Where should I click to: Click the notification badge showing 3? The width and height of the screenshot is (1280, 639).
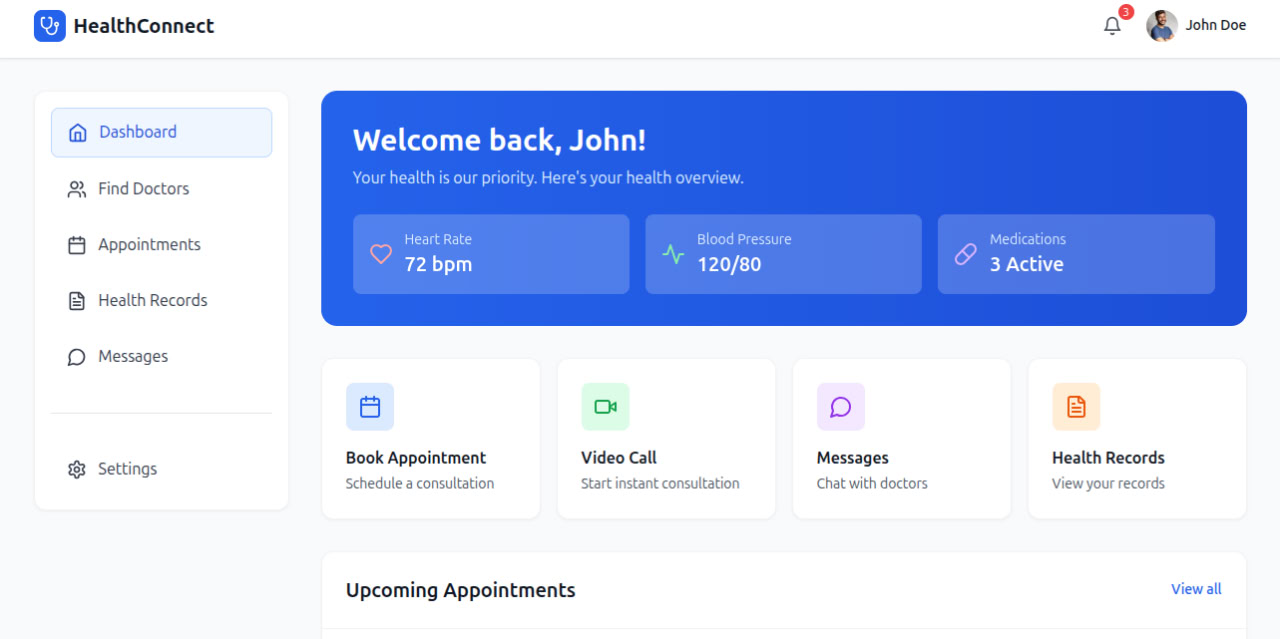point(1124,12)
